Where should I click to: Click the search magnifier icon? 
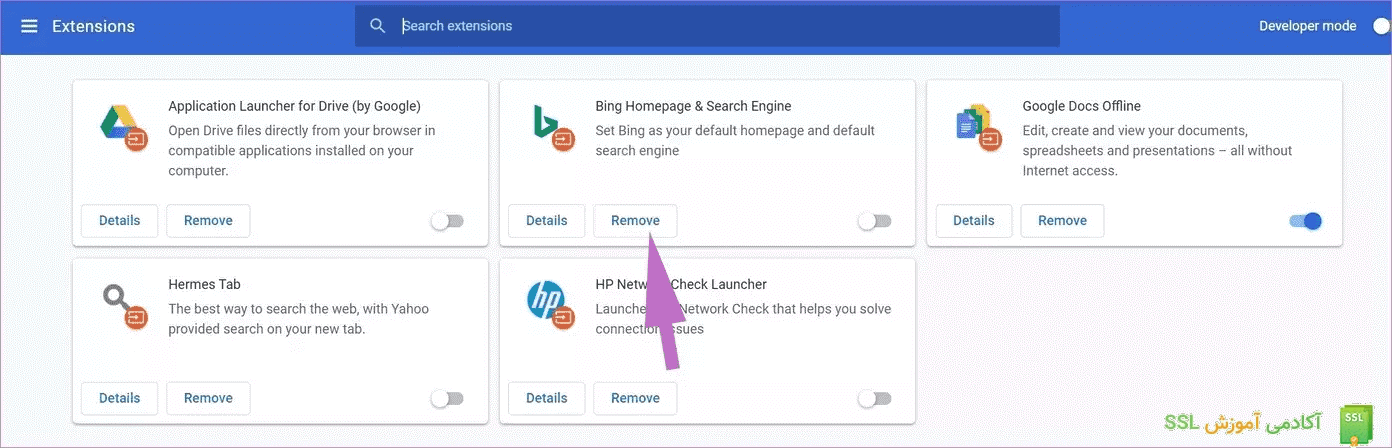point(377,26)
